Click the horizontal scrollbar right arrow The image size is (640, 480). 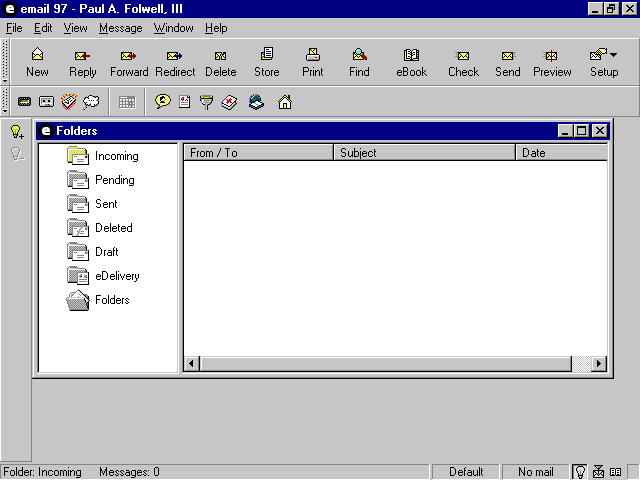(x=599, y=364)
